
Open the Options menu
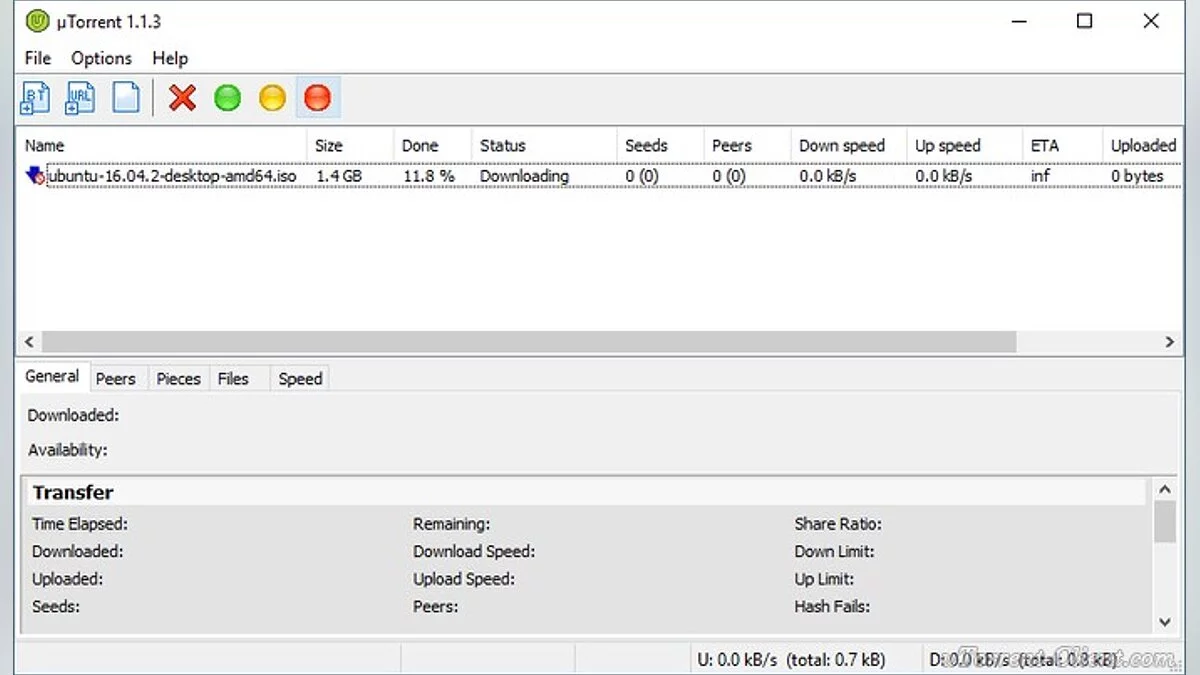[x=101, y=58]
